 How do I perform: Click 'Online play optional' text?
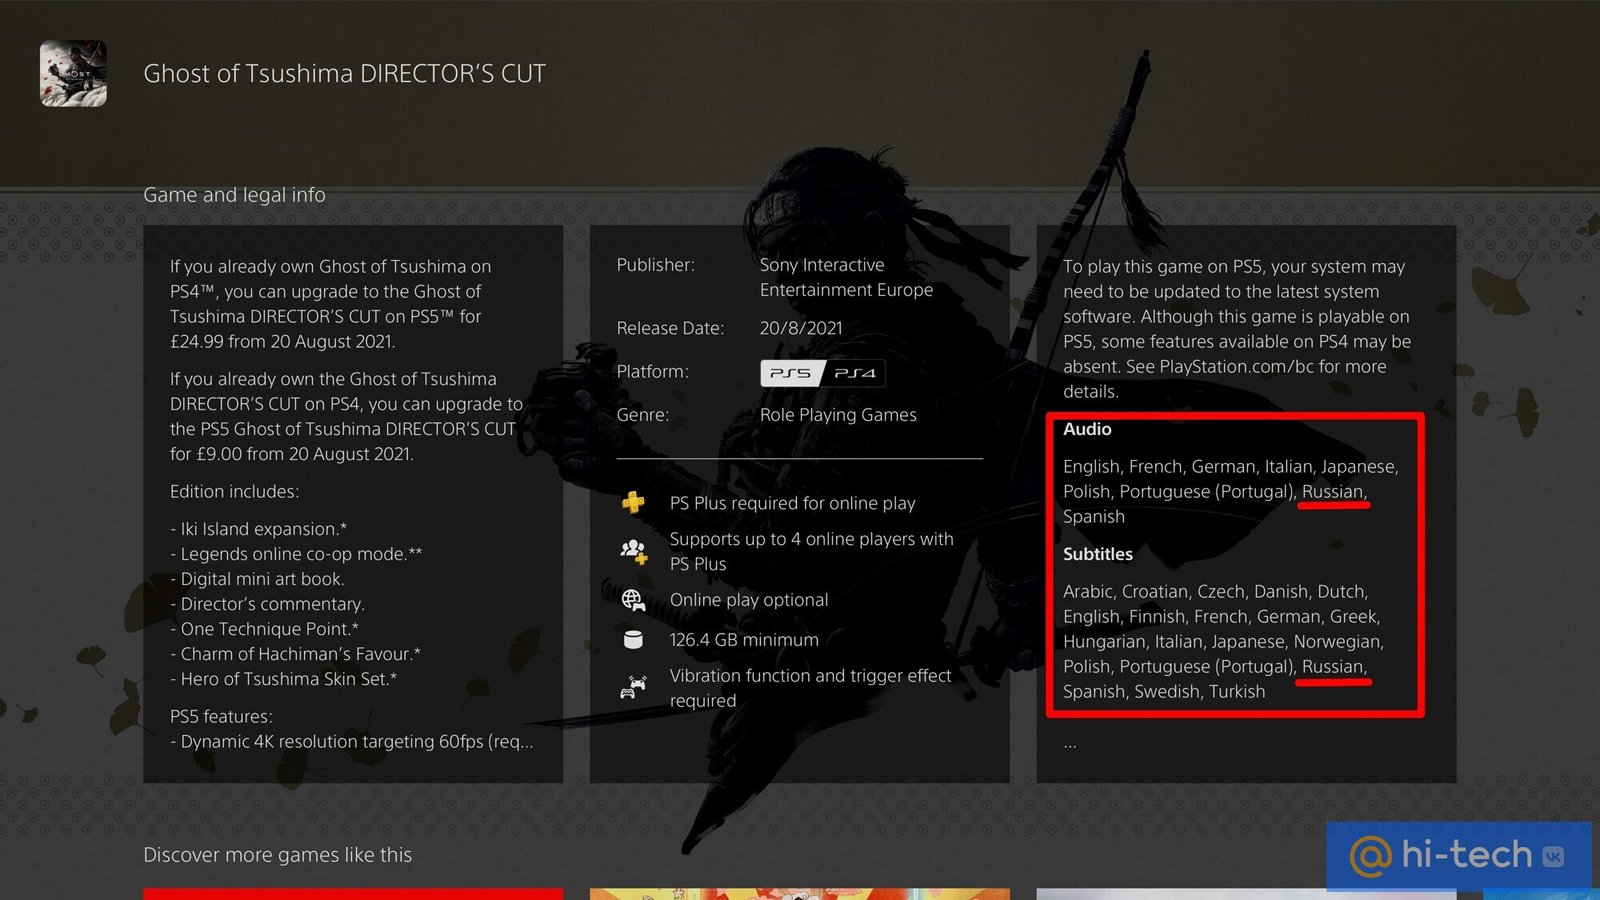coord(749,600)
